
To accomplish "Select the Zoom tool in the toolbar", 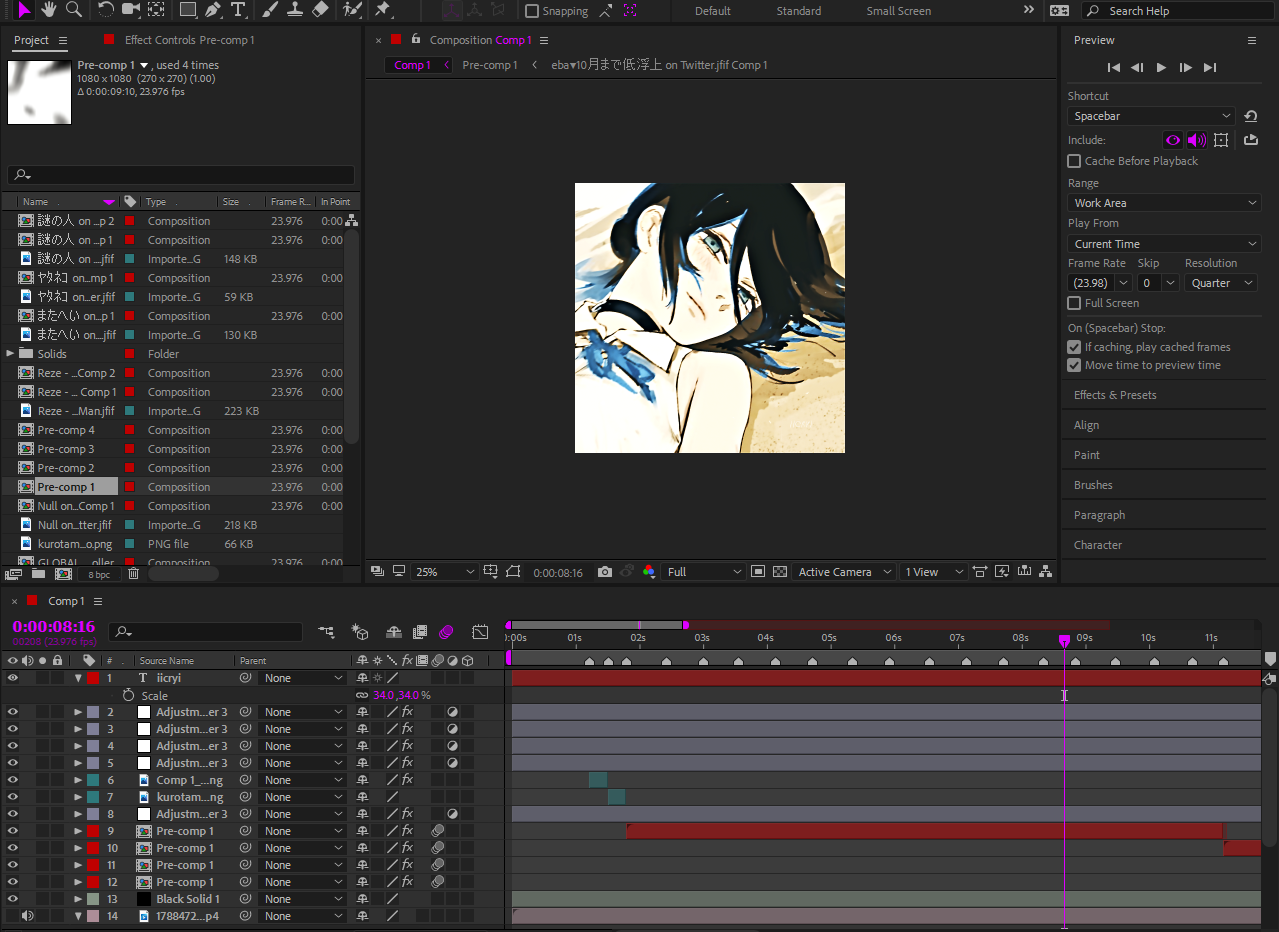I will [x=73, y=10].
